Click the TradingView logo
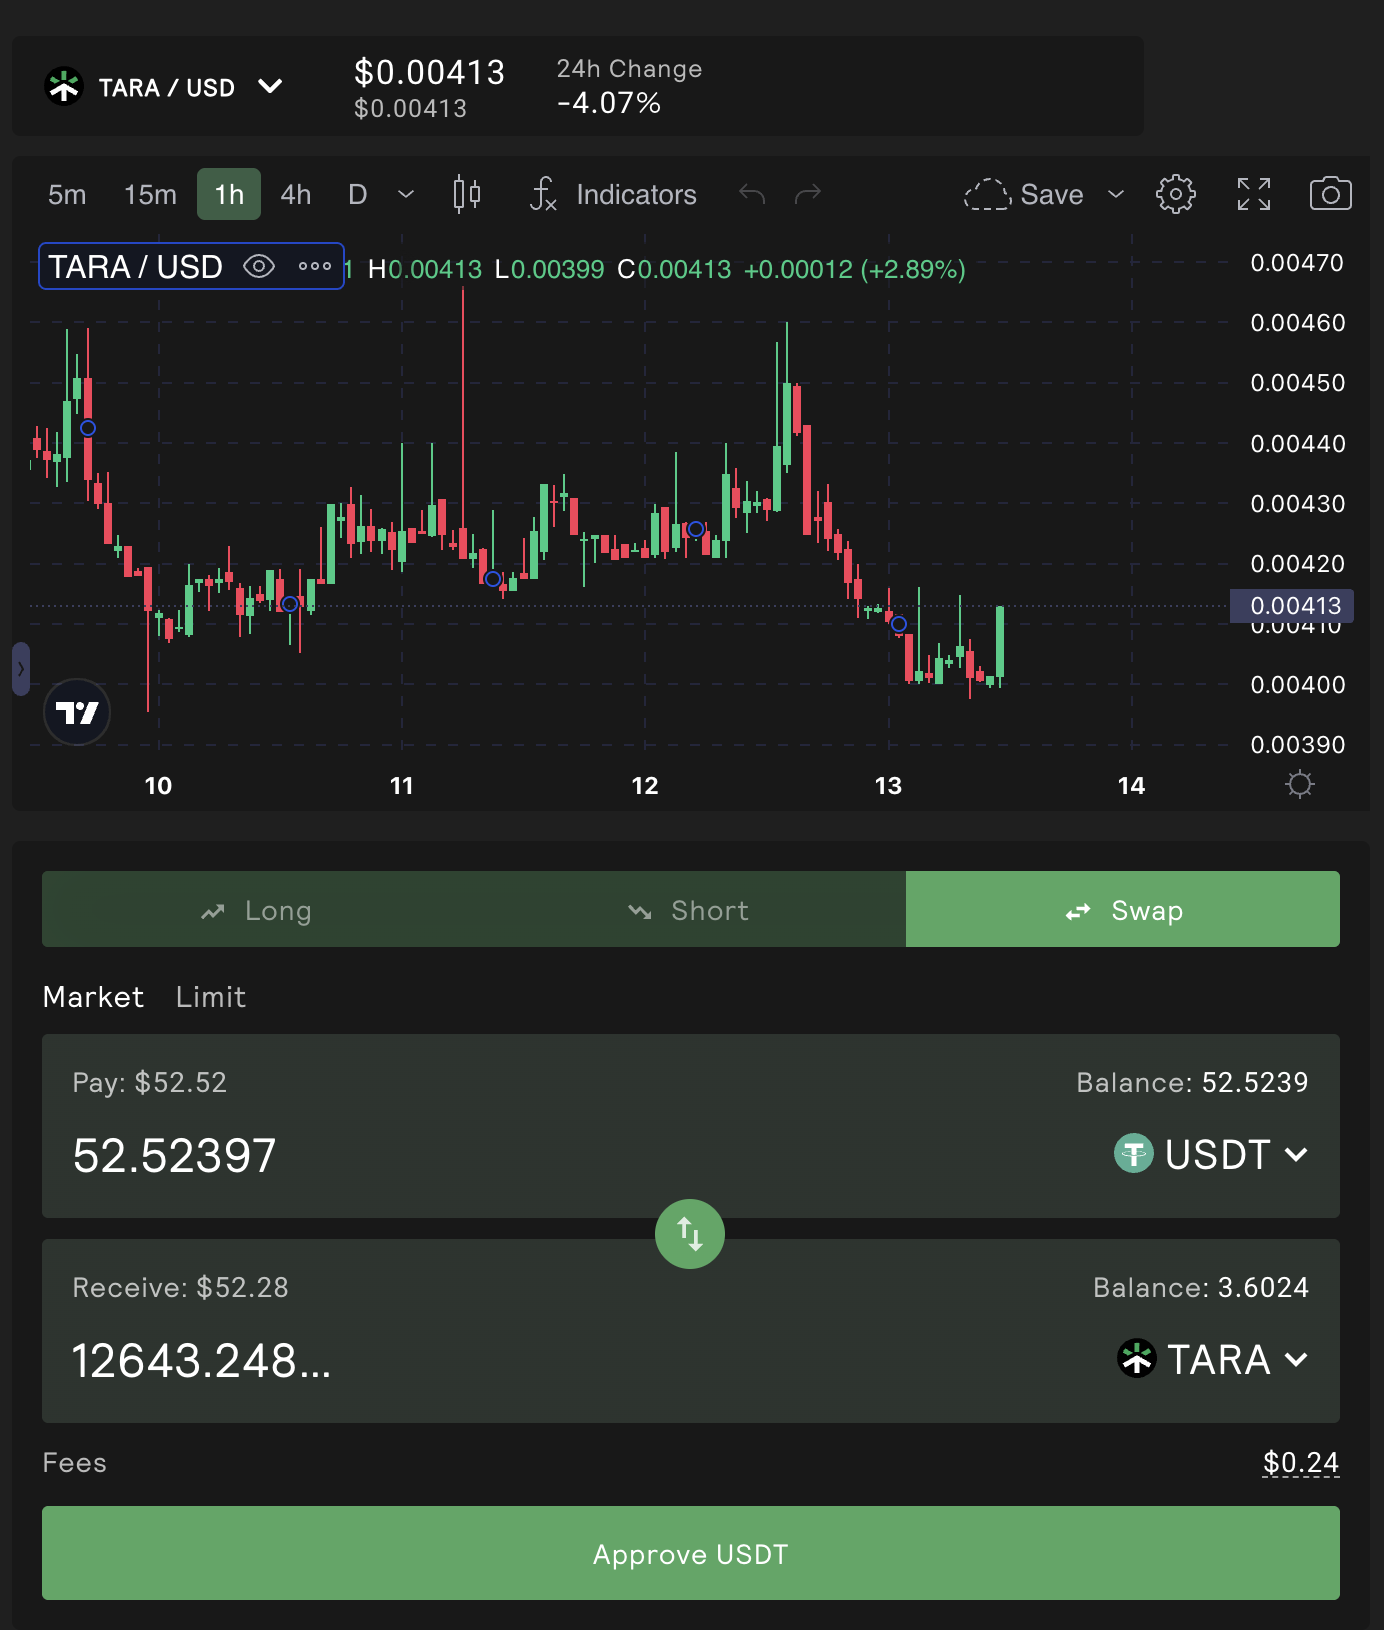This screenshot has width=1384, height=1630. pyautogui.click(x=77, y=712)
